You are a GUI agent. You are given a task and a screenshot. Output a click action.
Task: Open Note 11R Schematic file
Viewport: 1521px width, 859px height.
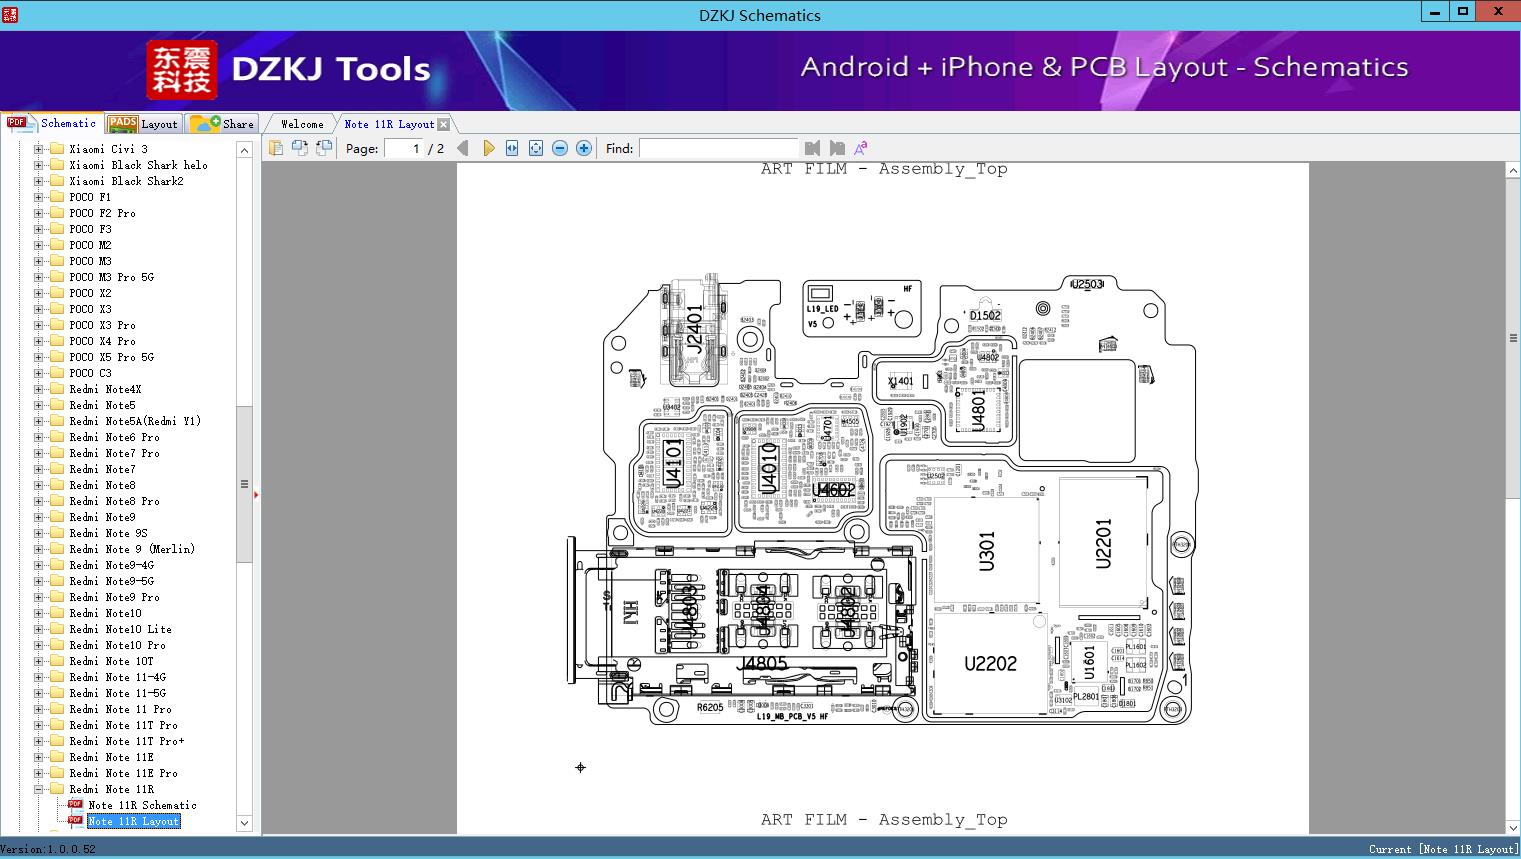pos(142,805)
